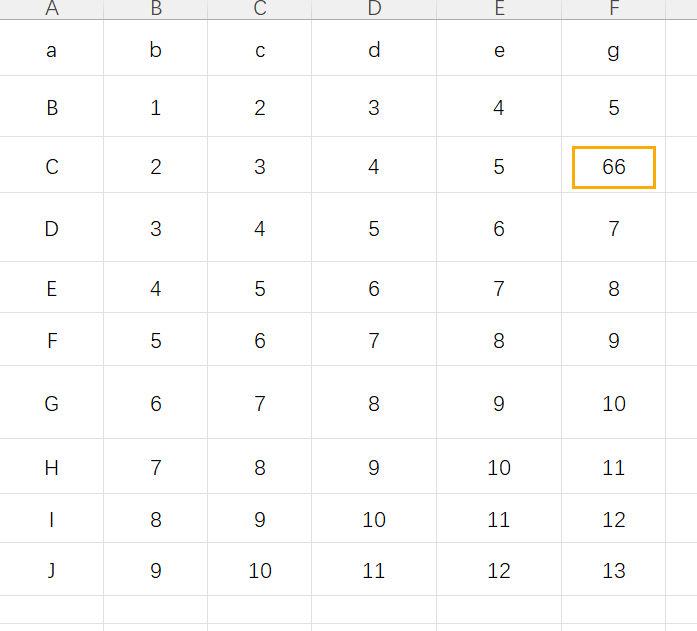Select column header A

point(52,9)
